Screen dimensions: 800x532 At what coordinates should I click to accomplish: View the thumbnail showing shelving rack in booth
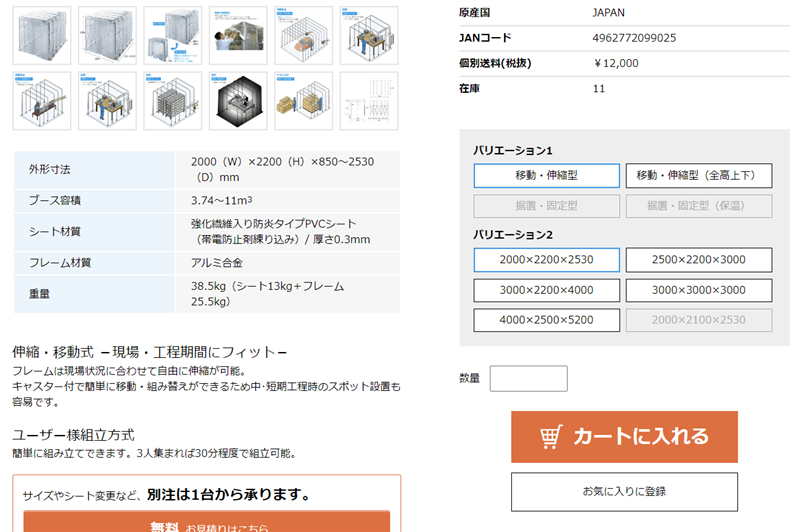click(173, 99)
